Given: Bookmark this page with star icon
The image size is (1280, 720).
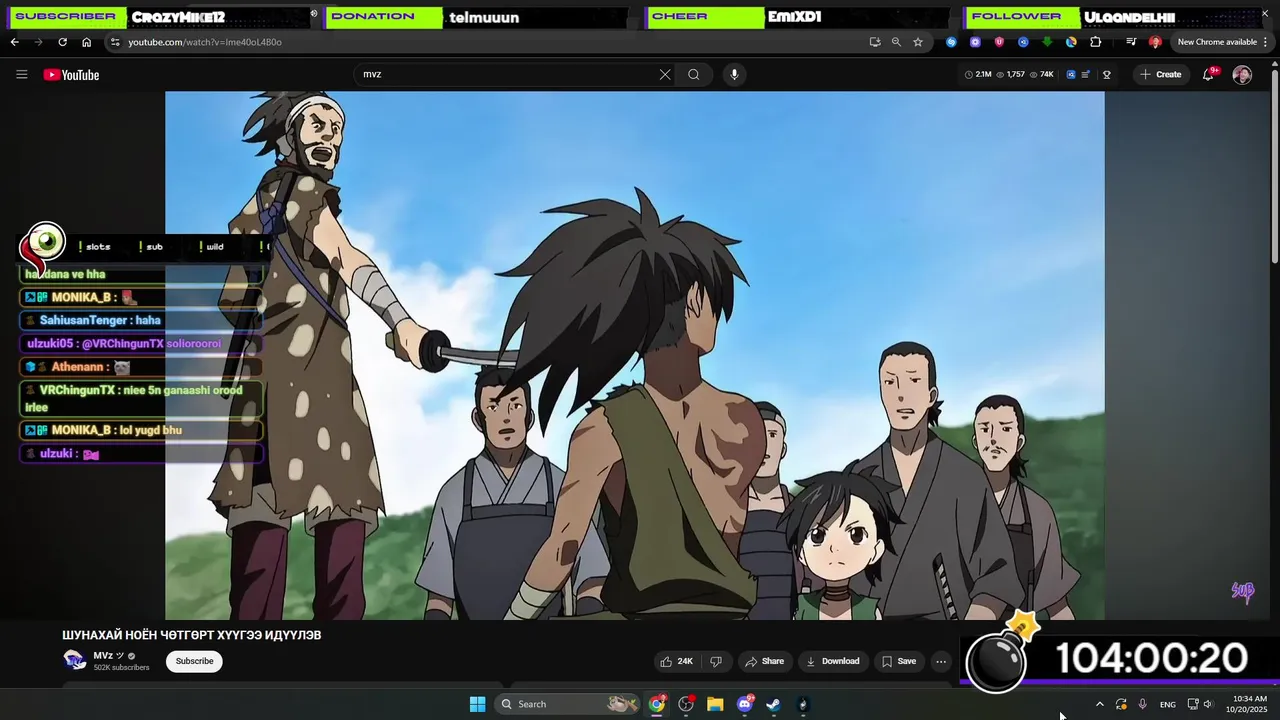Looking at the screenshot, I should 918,42.
